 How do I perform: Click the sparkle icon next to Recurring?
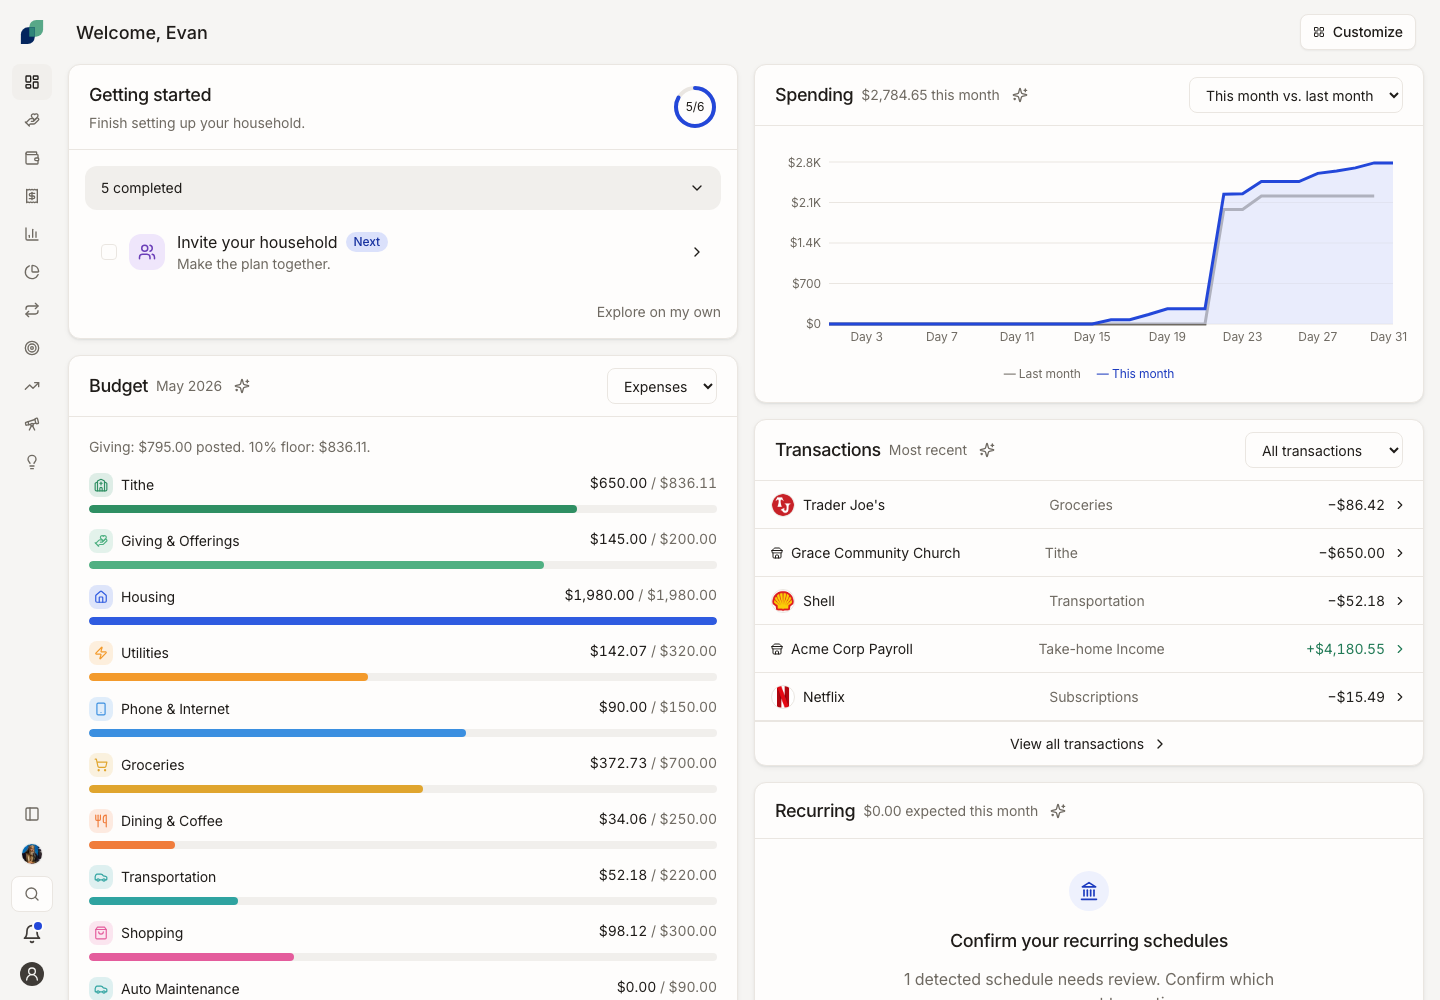(x=1058, y=811)
